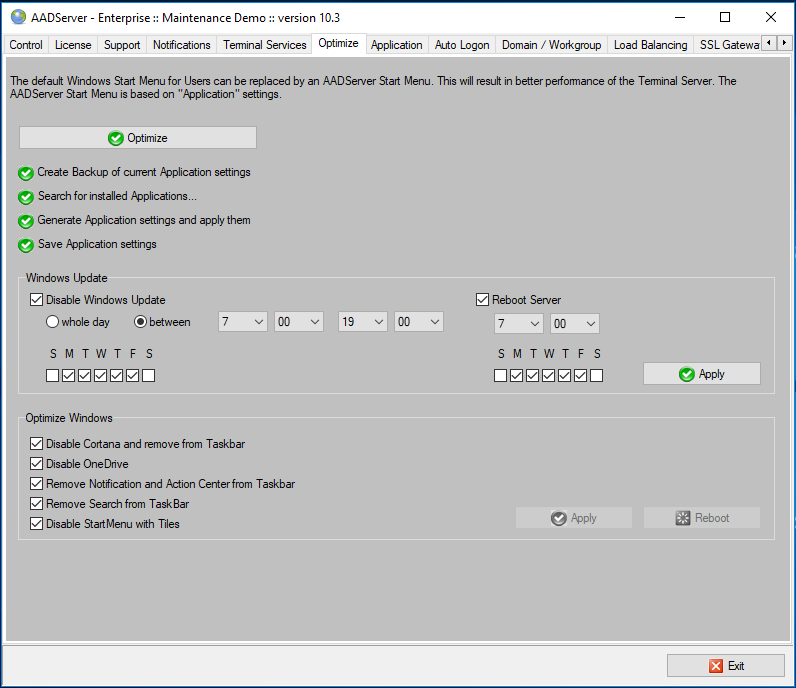Open Reboot Server minute dropdown
This screenshot has width=796, height=688.
tap(574, 323)
